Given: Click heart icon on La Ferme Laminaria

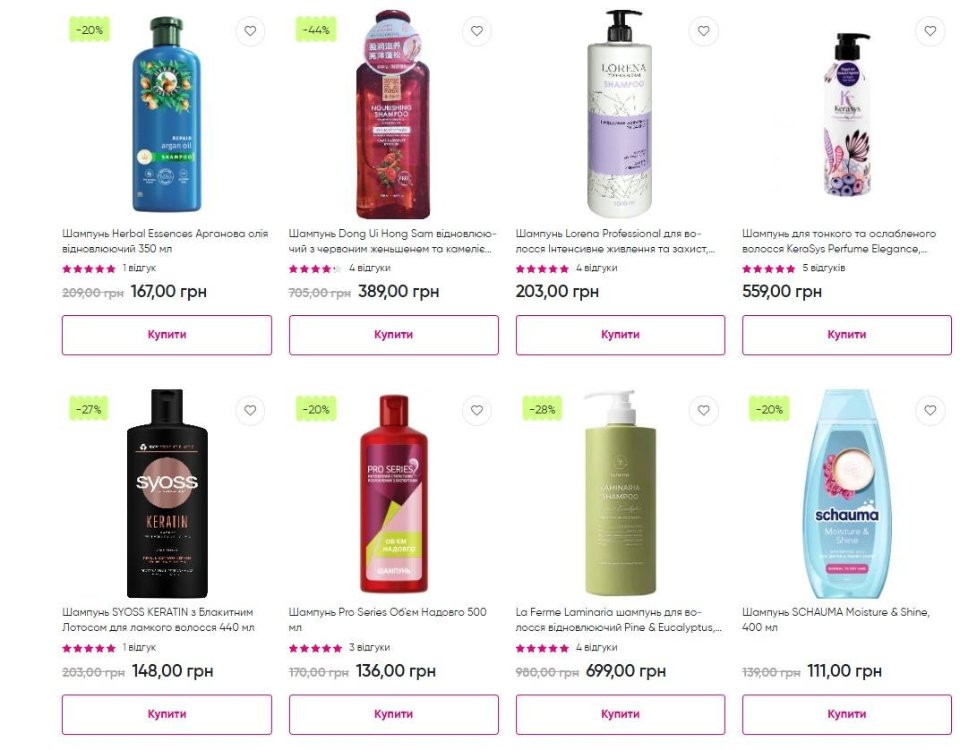Looking at the screenshot, I should tap(703, 410).
